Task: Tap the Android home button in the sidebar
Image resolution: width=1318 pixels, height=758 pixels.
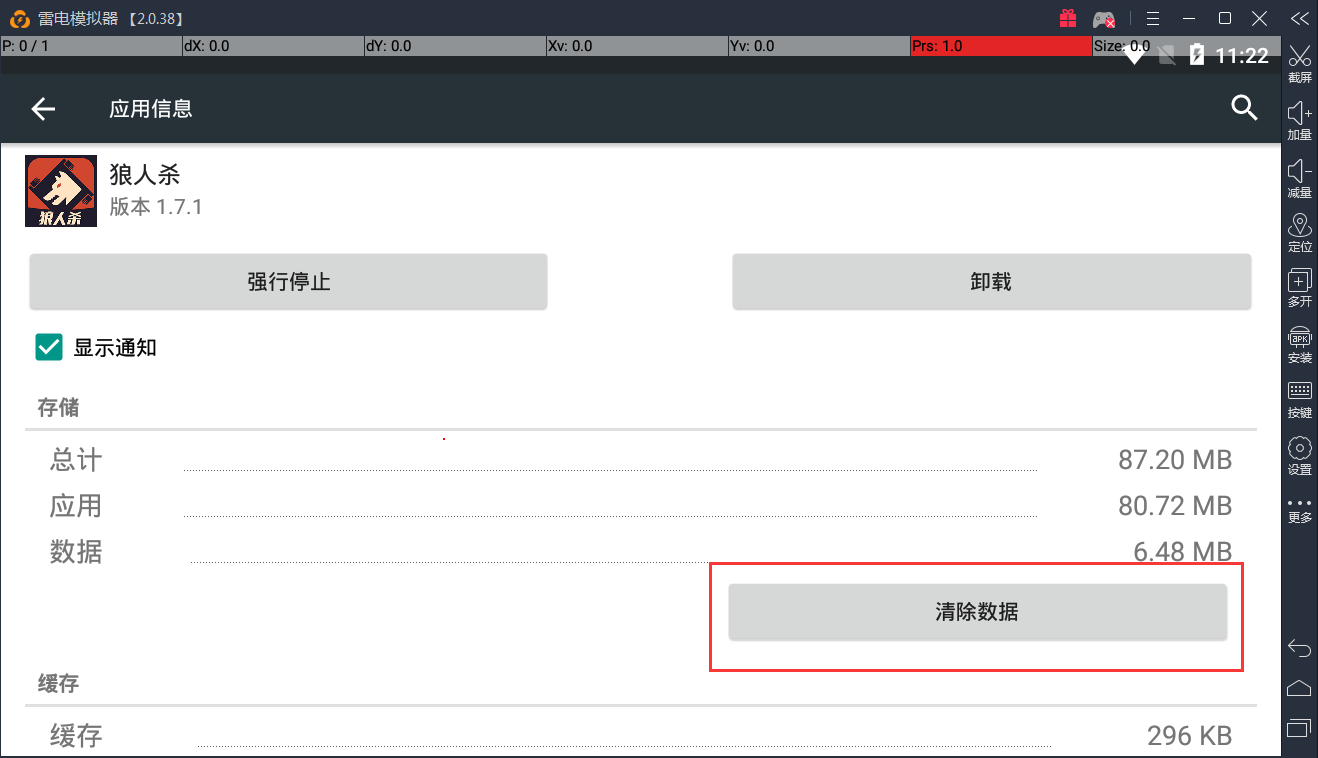Action: 1299,688
